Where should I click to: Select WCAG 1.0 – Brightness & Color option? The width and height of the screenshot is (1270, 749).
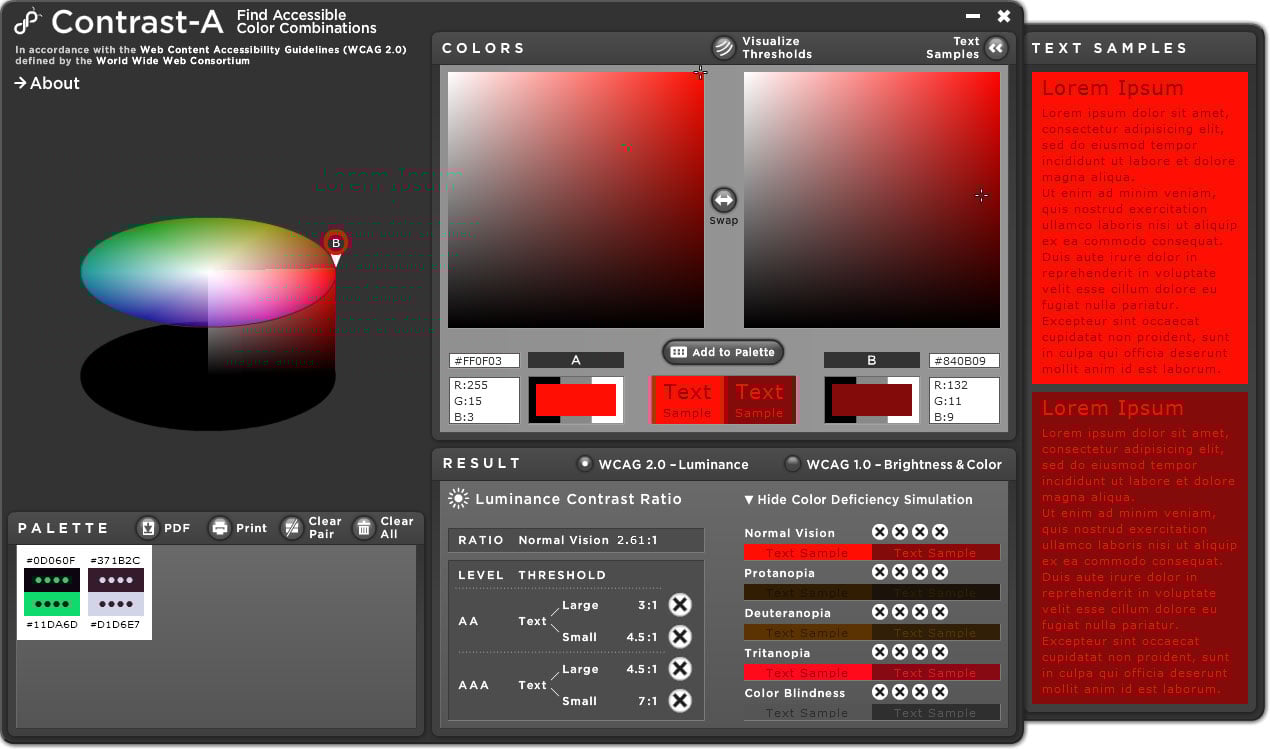pyautogui.click(x=792, y=464)
